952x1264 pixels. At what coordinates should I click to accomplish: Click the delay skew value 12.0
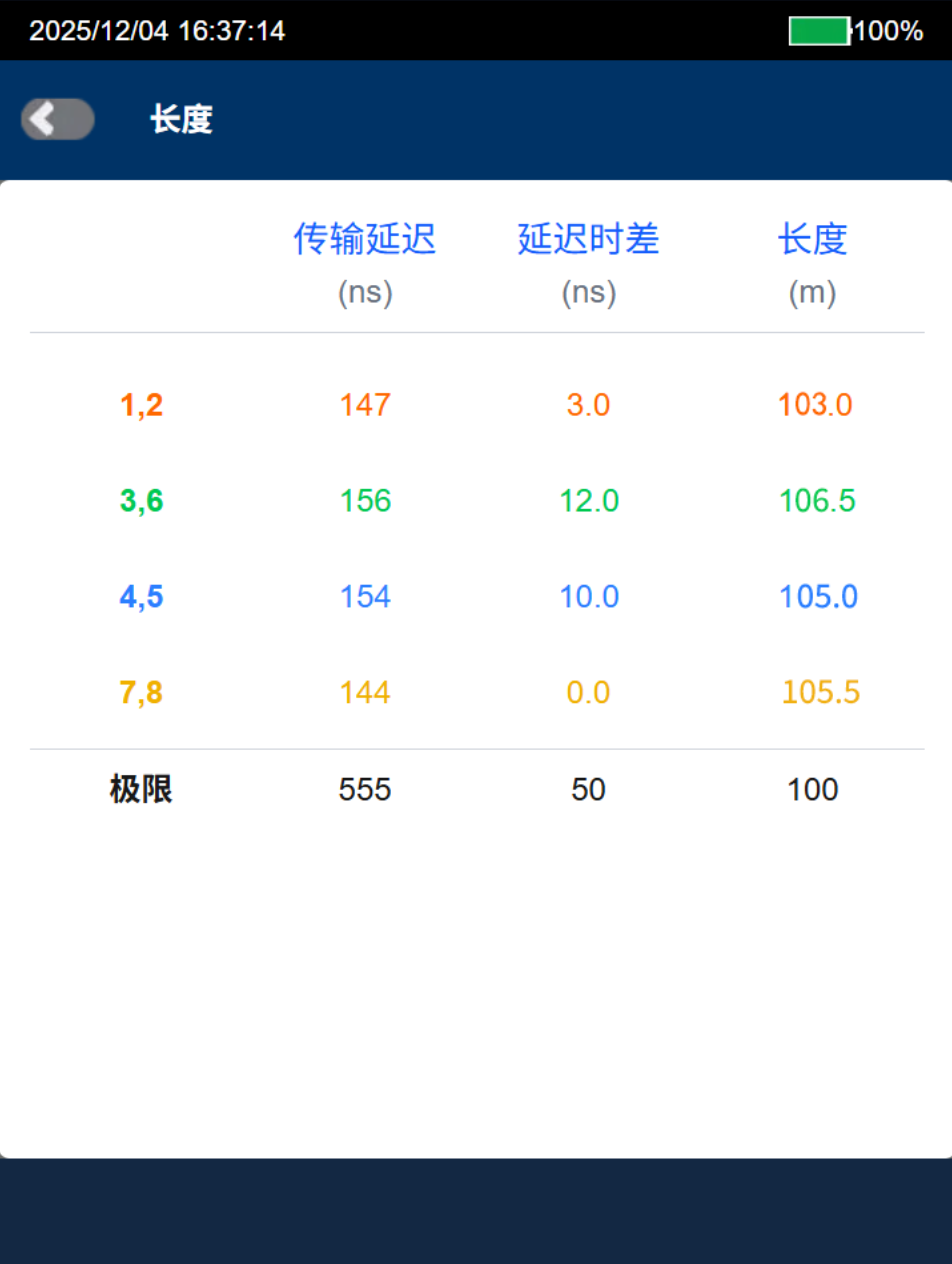[588, 501]
